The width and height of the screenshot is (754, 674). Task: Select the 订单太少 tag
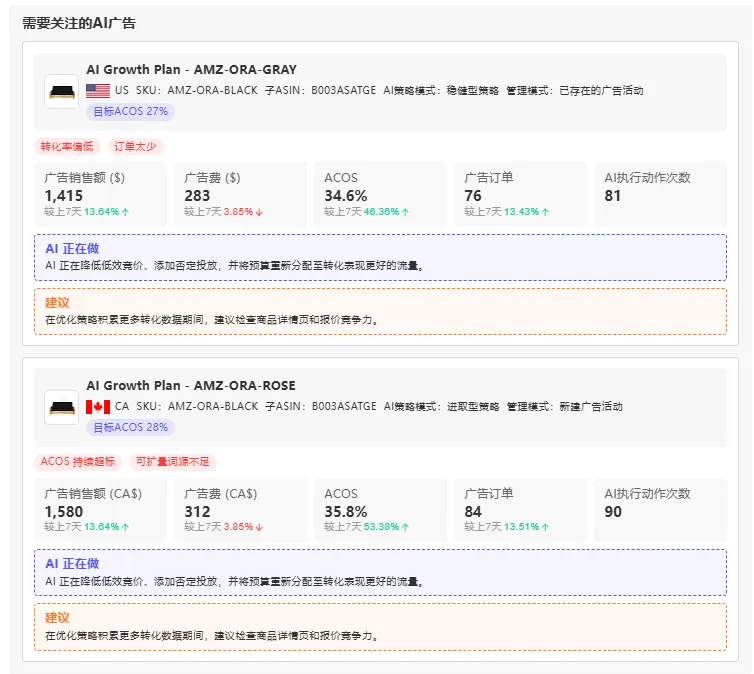[x=135, y=147]
